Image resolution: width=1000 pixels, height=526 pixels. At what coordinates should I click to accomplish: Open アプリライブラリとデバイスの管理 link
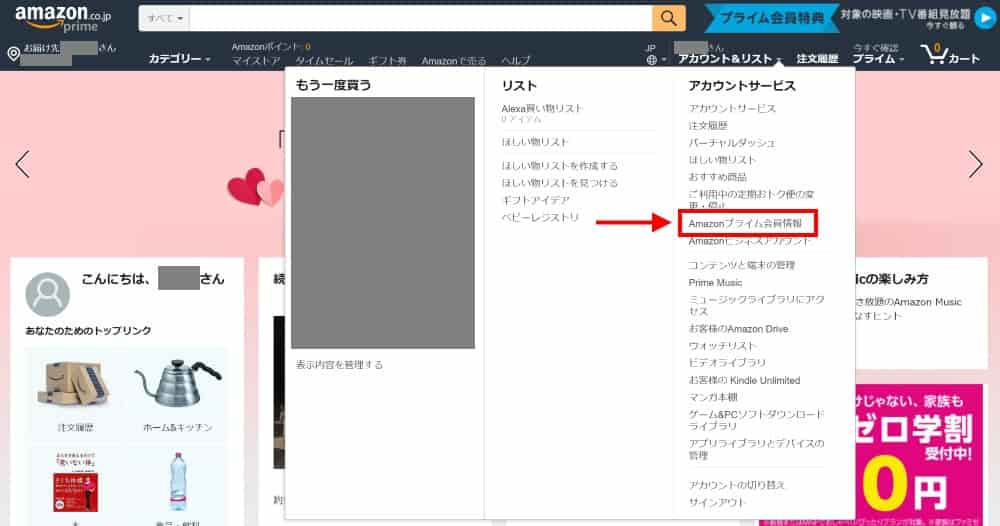(x=756, y=449)
